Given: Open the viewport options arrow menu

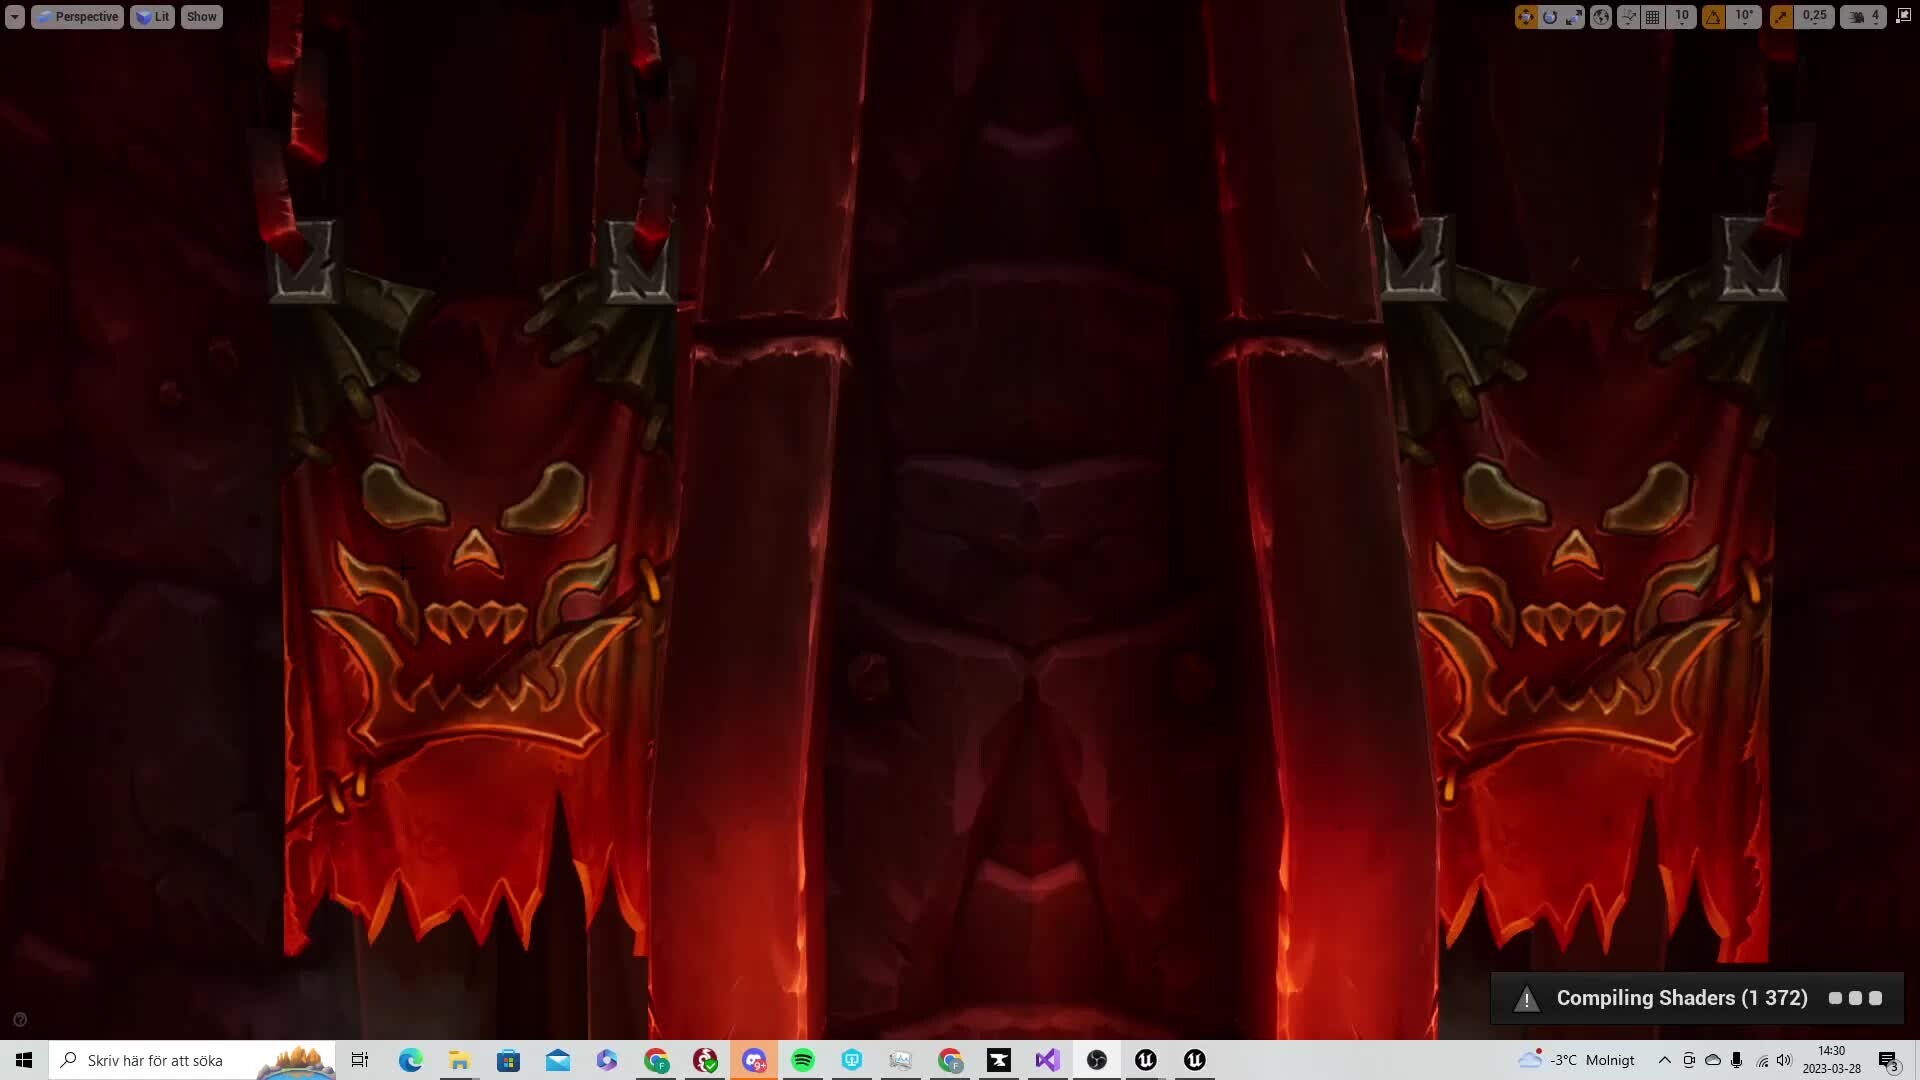Looking at the screenshot, I should coord(15,17).
